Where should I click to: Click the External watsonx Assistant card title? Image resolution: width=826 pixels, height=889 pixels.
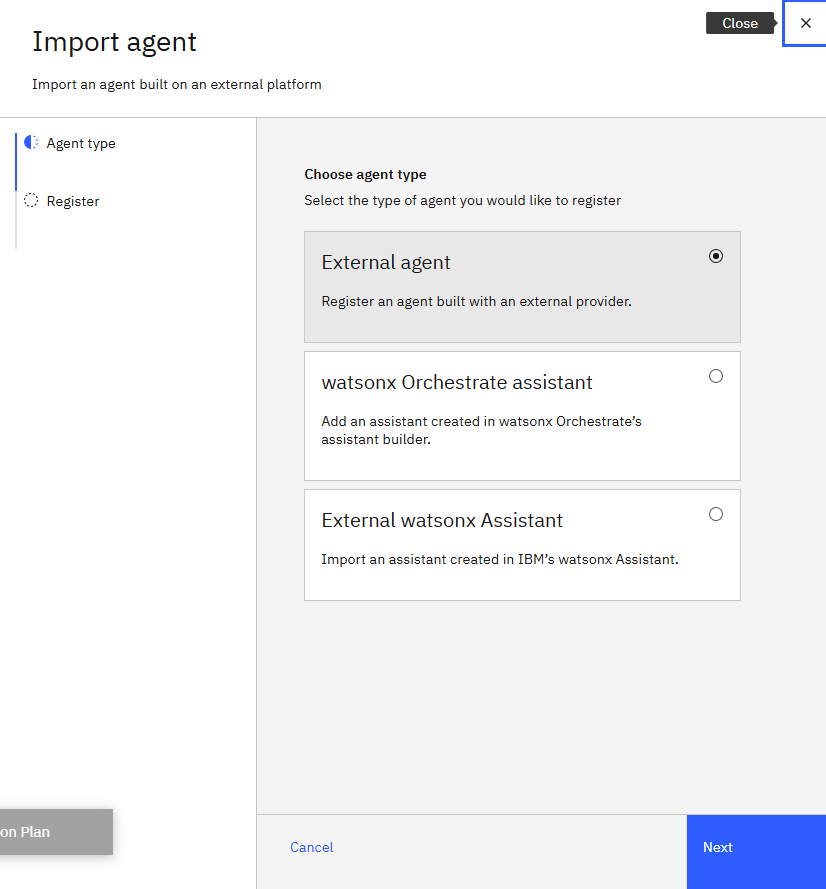tap(442, 520)
